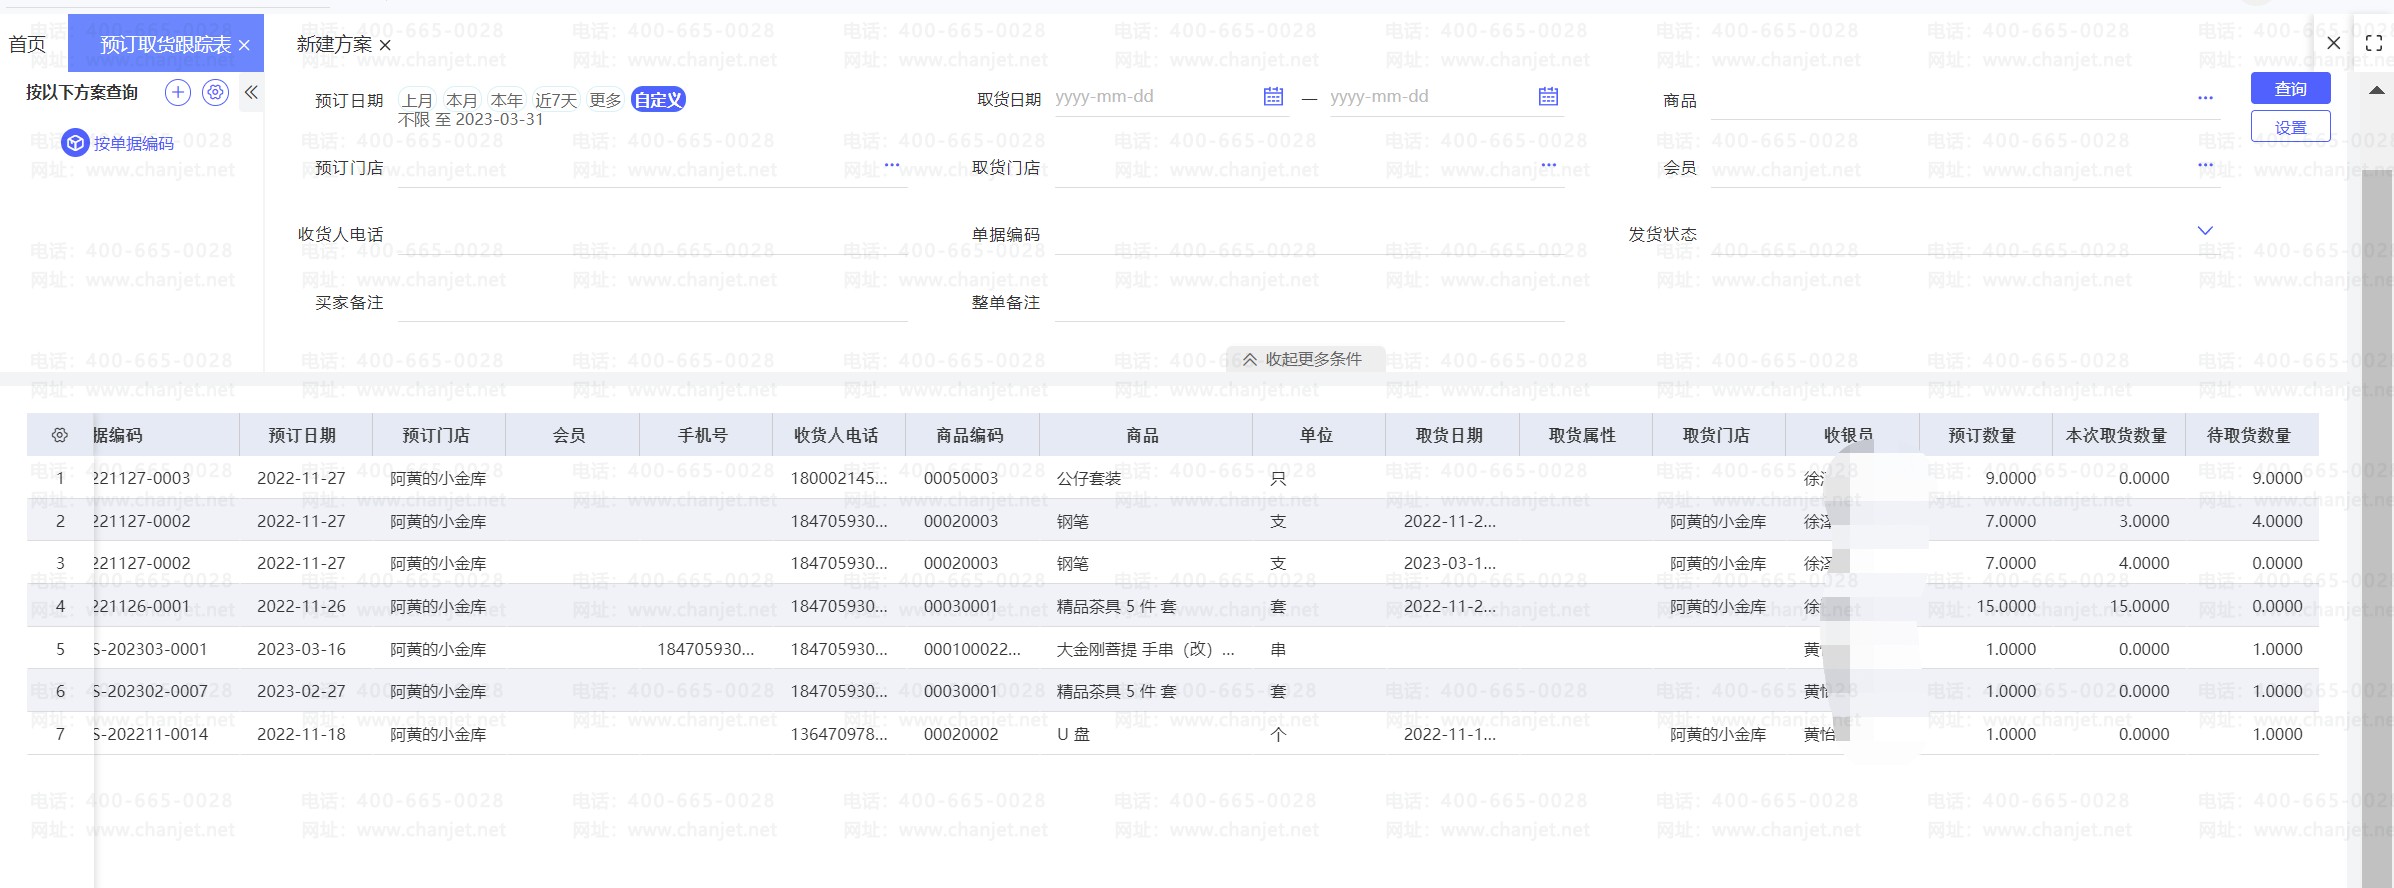Click the 手机号 column header
Screen dimensions: 2394x888
705,435
